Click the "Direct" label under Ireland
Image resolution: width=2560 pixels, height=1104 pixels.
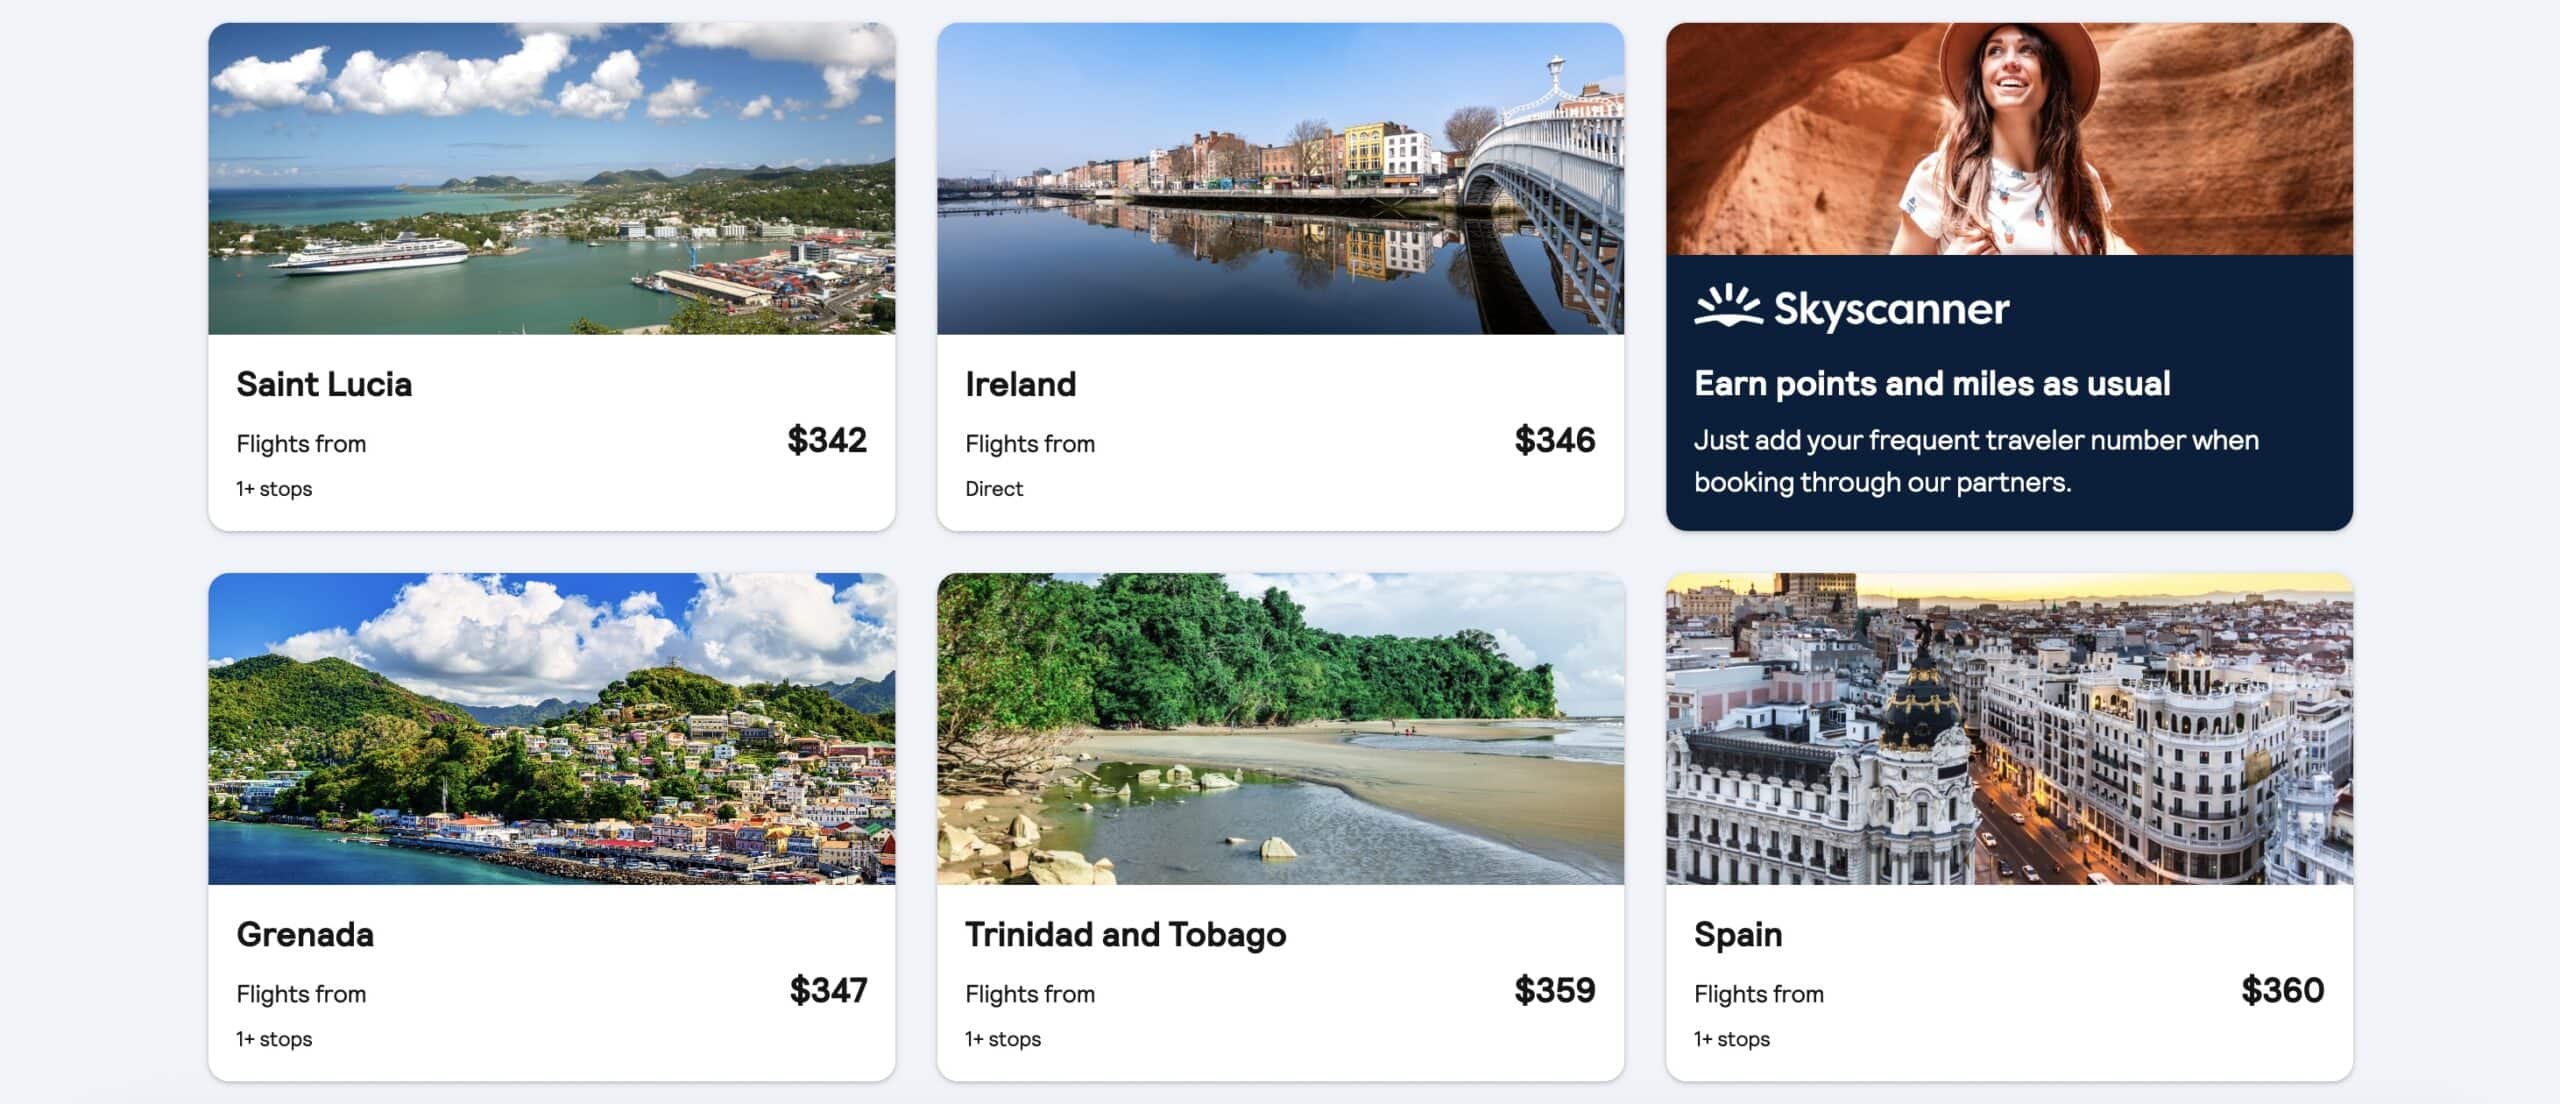pos(994,489)
